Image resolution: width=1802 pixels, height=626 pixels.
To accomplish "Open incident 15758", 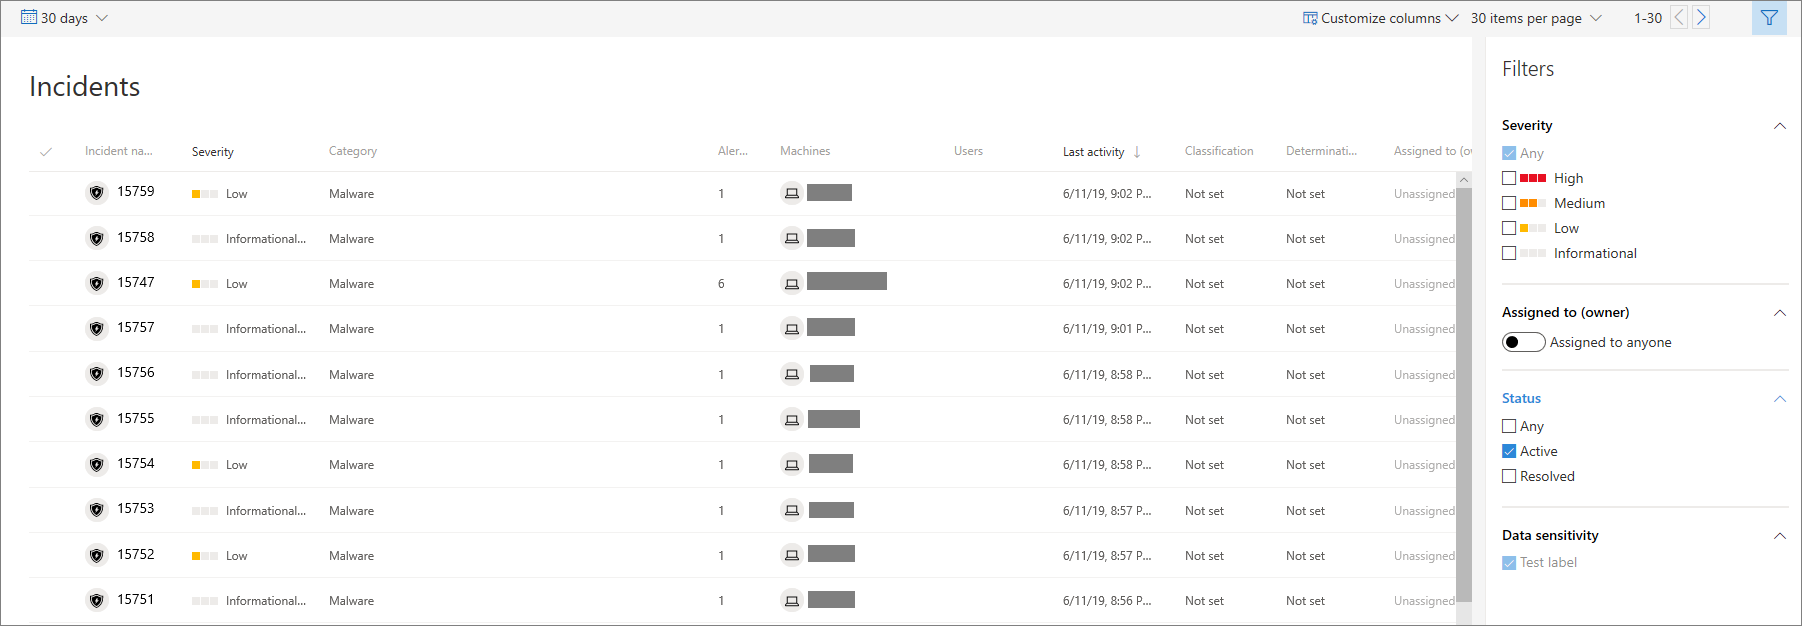I will [x=136, y=238].
